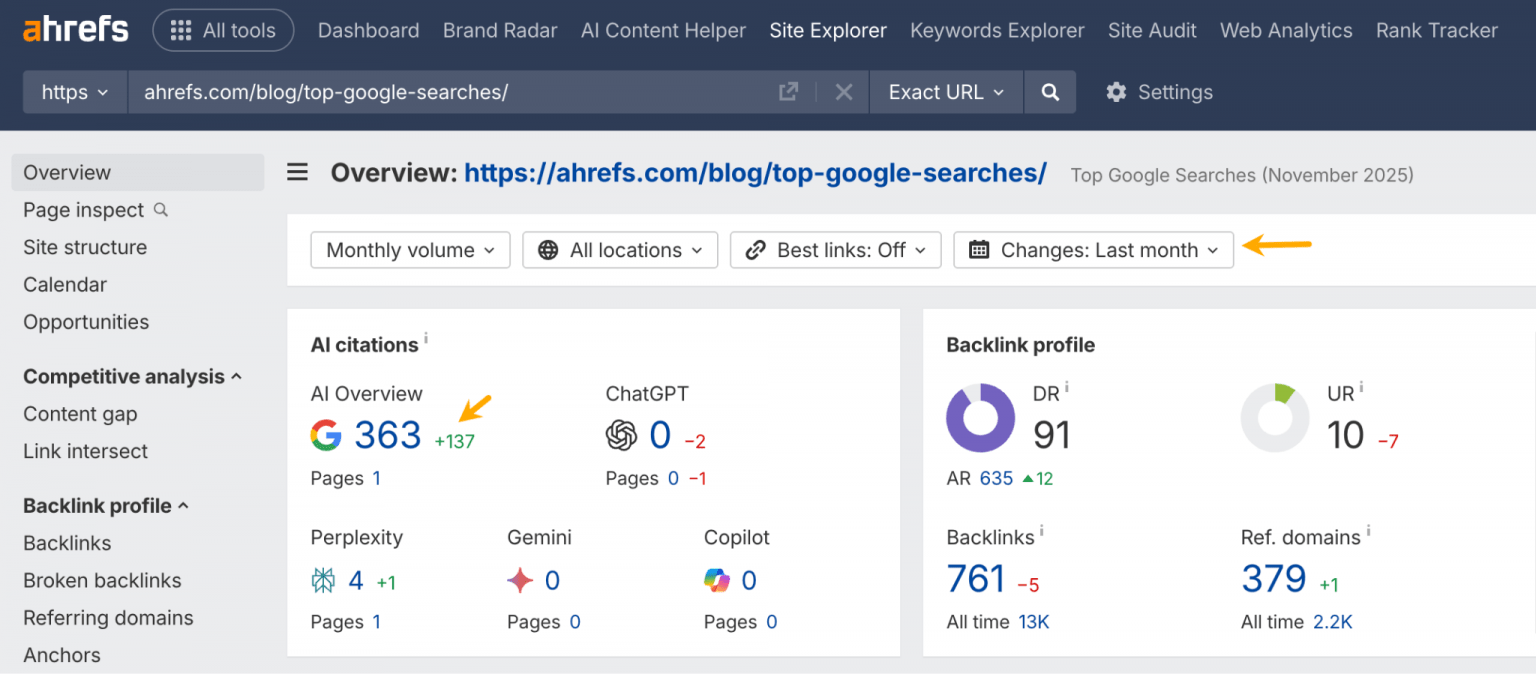Open Site structure in sidebar
The image size is (1536, 674).
(x=85, y=247)
